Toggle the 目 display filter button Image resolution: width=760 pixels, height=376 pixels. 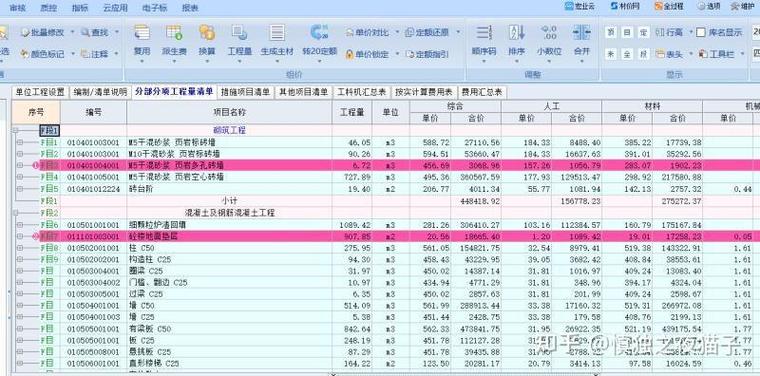[627, 32]
